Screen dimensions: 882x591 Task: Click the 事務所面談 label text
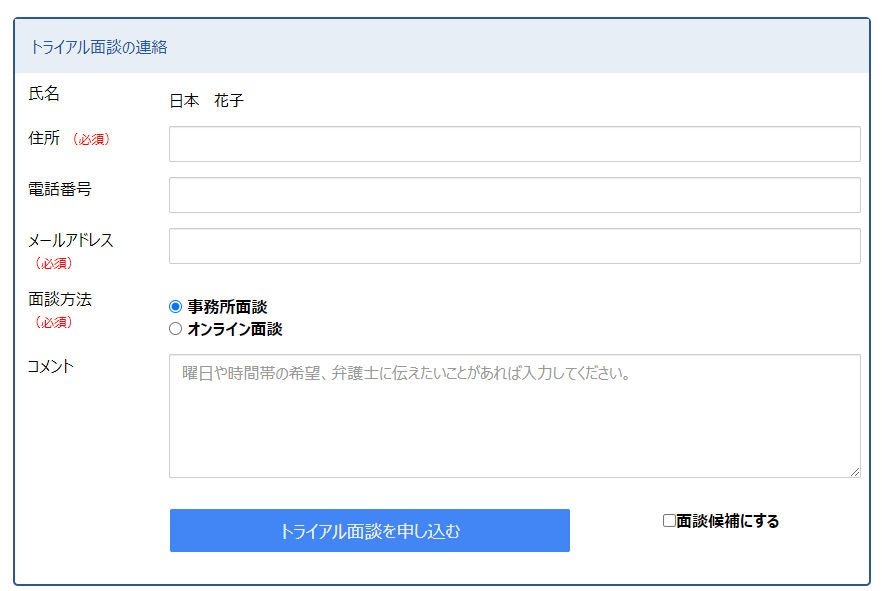click(227, 307)
